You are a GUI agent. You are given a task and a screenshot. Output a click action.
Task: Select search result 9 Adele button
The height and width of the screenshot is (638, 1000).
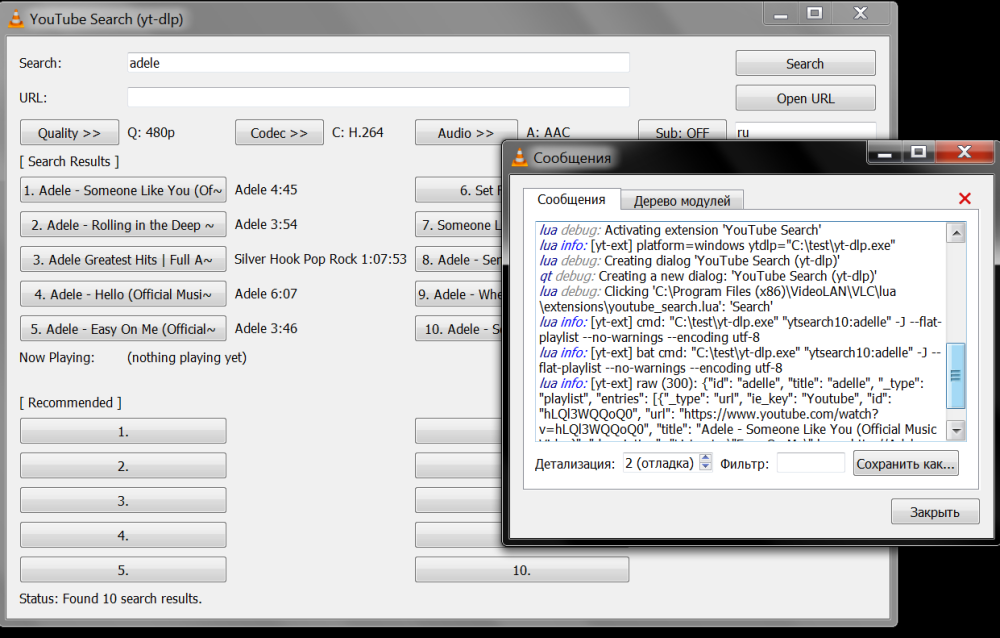click(x=459, y=294)
